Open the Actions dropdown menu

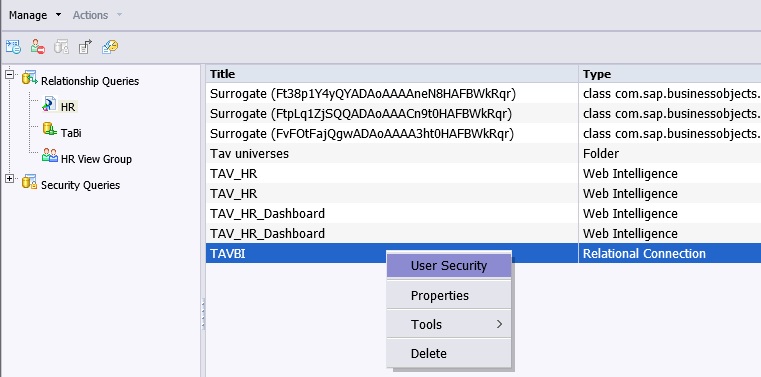[x=97, y=15]
